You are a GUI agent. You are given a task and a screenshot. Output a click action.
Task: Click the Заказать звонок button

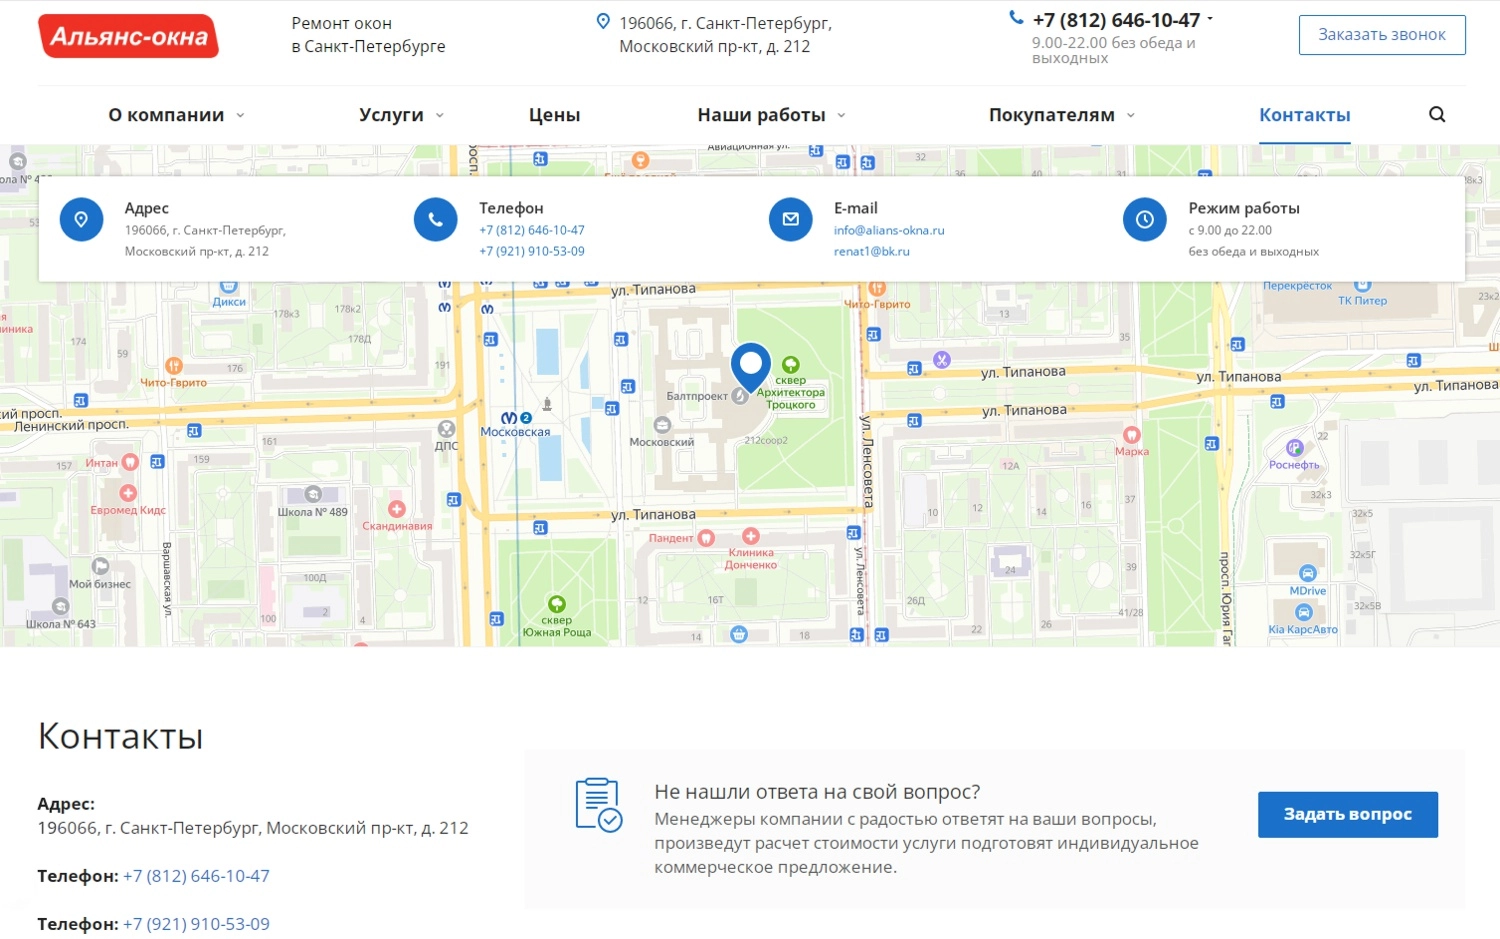click(1382, 35)
